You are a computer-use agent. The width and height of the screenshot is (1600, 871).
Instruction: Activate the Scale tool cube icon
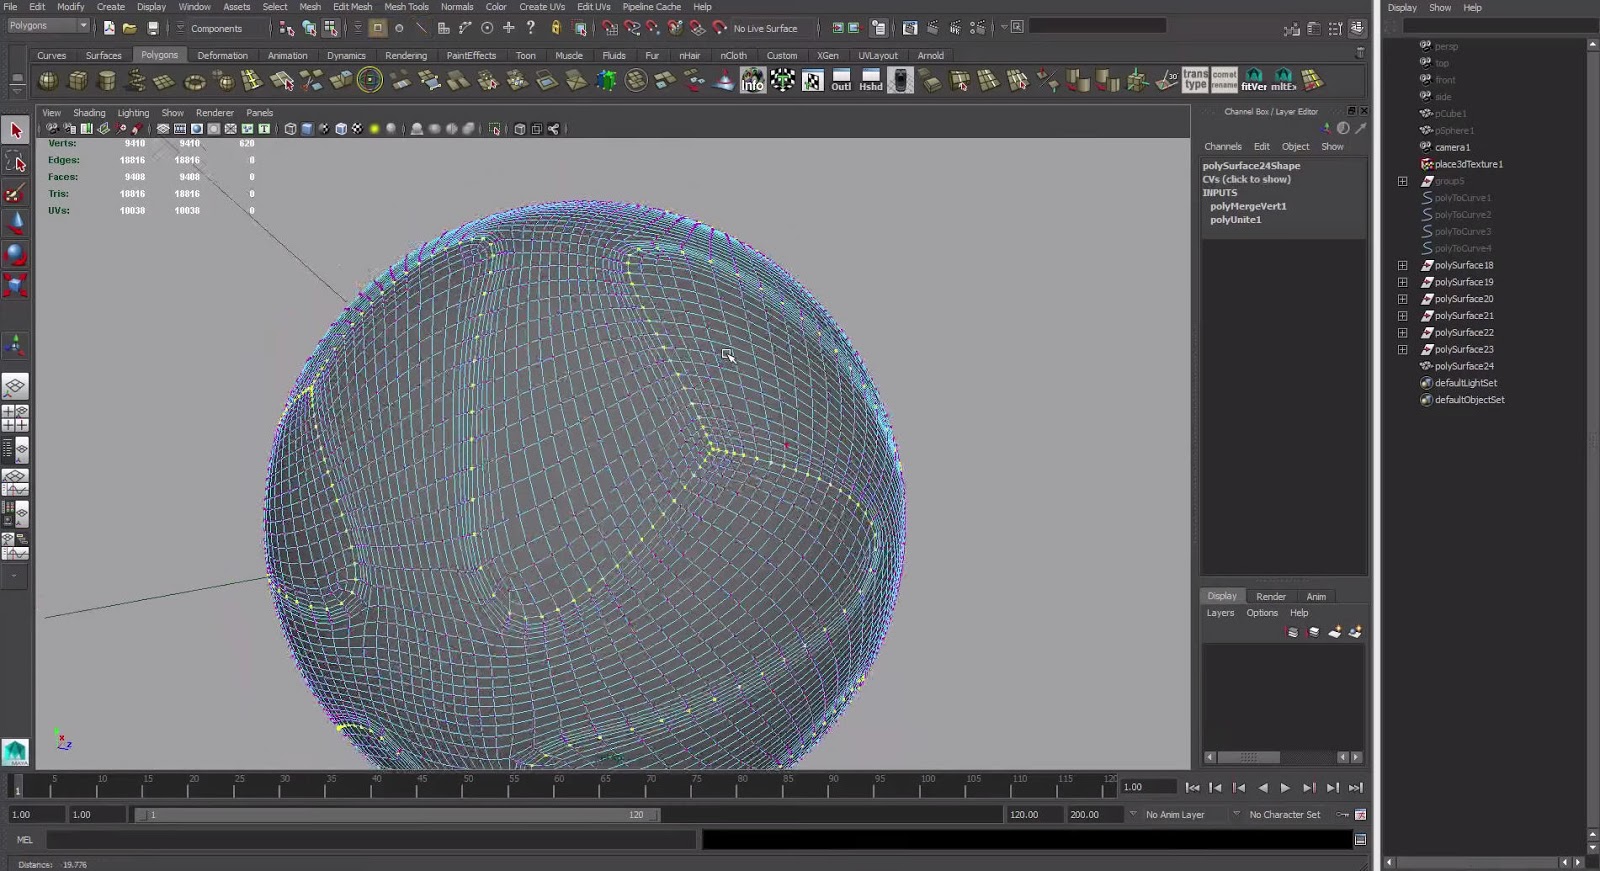pos(15,285)
